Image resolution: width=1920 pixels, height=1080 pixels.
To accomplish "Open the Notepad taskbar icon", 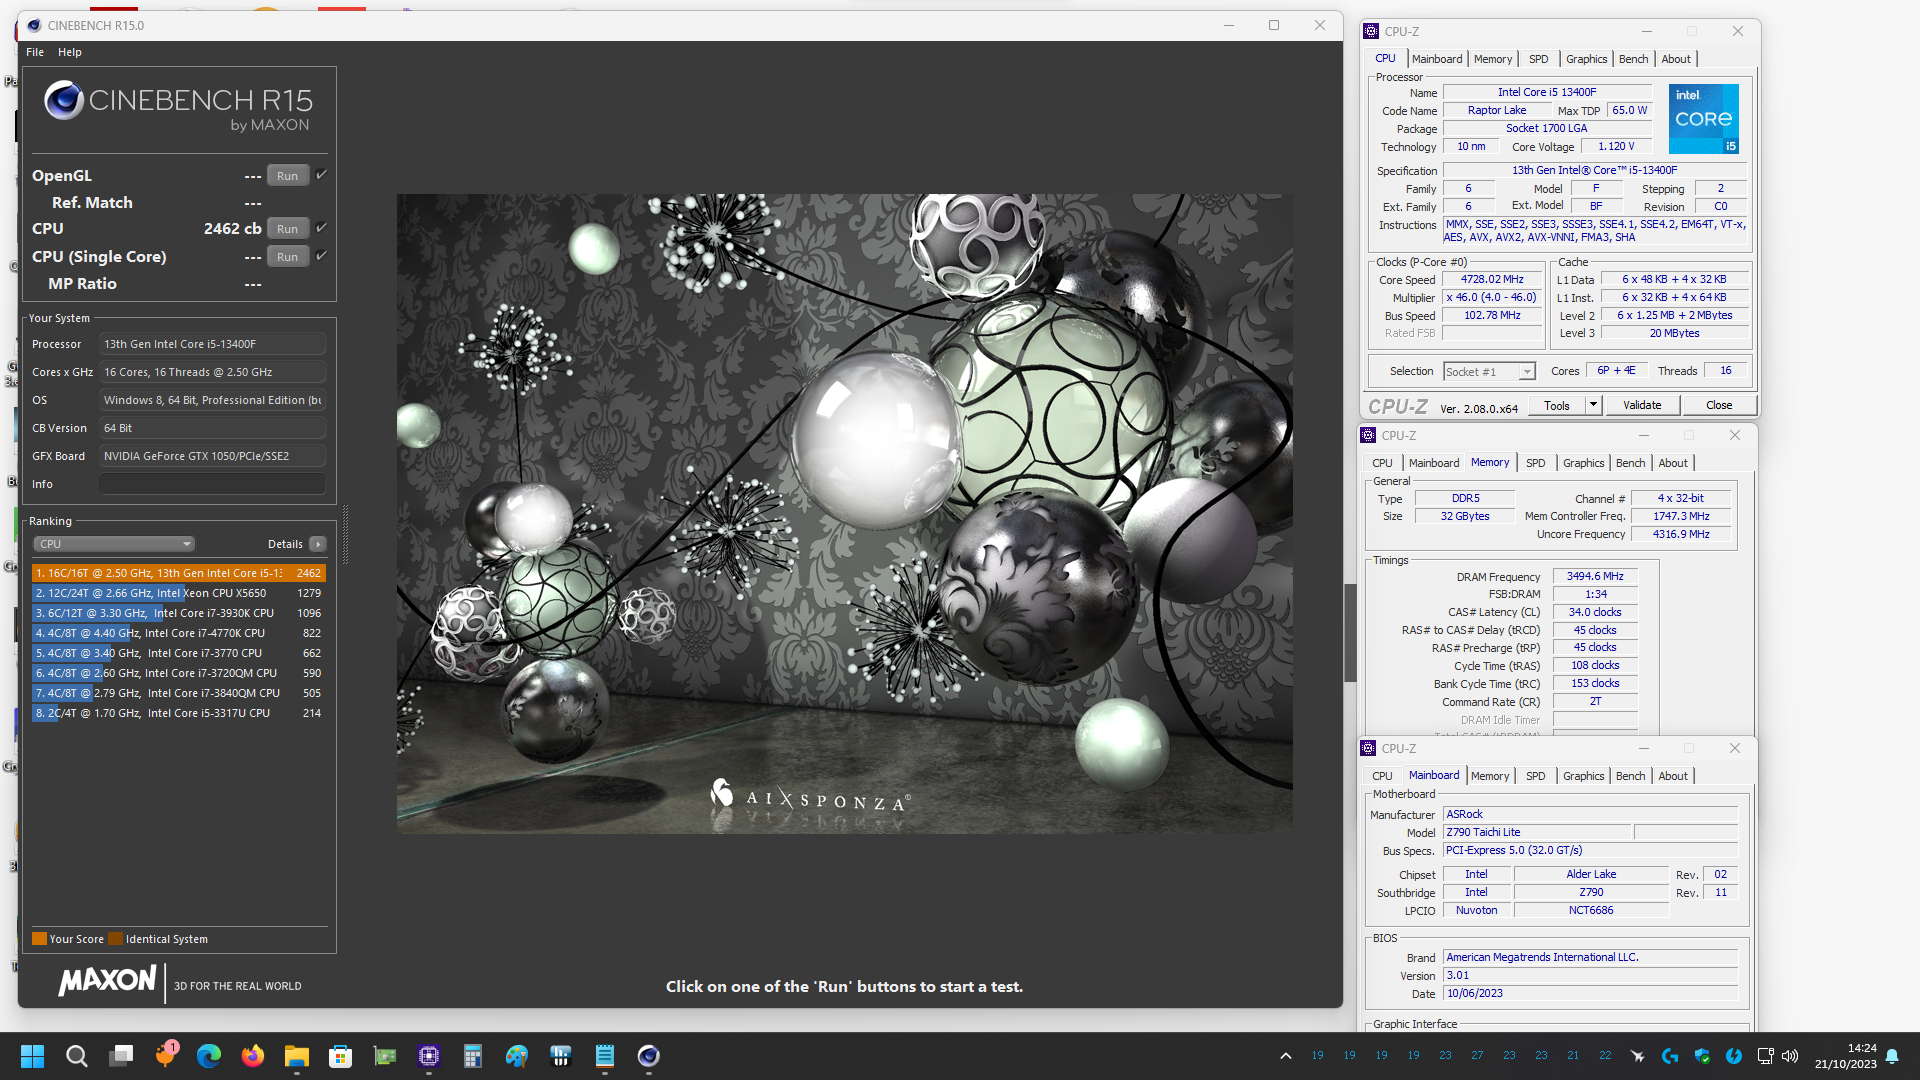I will 605,1056.
